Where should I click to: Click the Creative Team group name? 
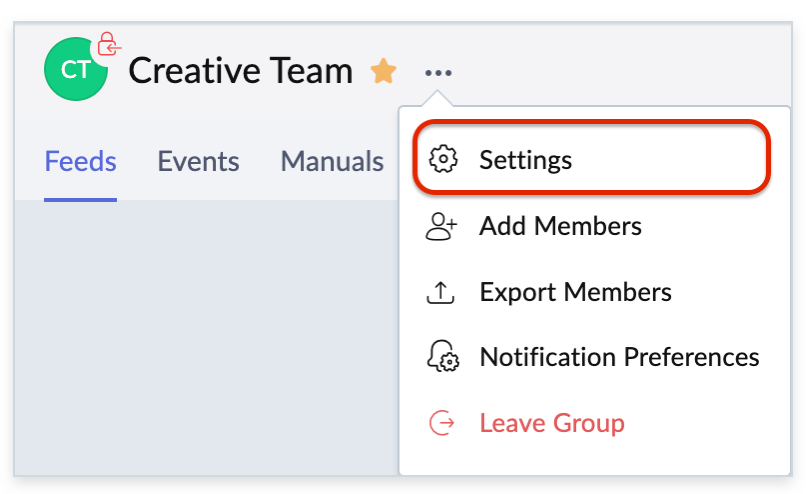[241, 71]
